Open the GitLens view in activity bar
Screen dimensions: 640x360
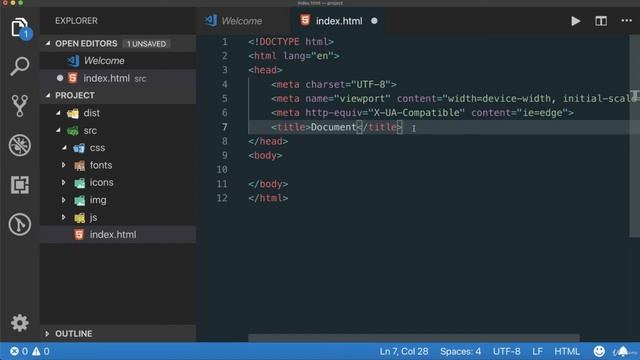(x=20, y=224)
